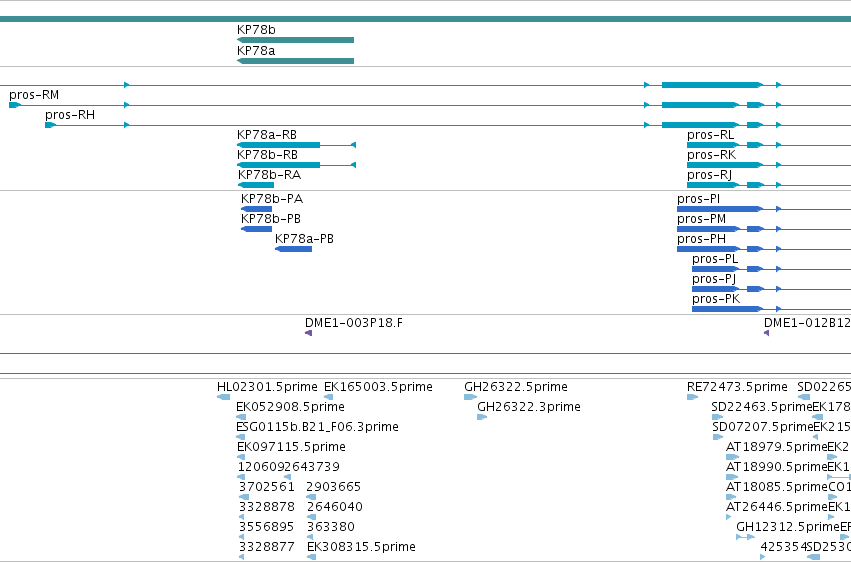Click the 3328878 feature label
851x562 pixels.
coord(266,507)
